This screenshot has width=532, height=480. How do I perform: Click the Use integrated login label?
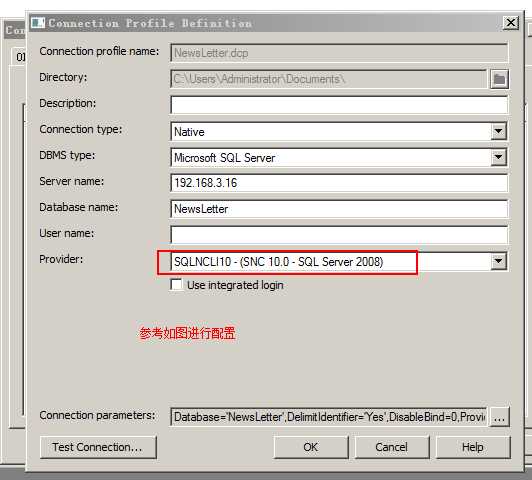pyautogui.click(x=235, y=285)
